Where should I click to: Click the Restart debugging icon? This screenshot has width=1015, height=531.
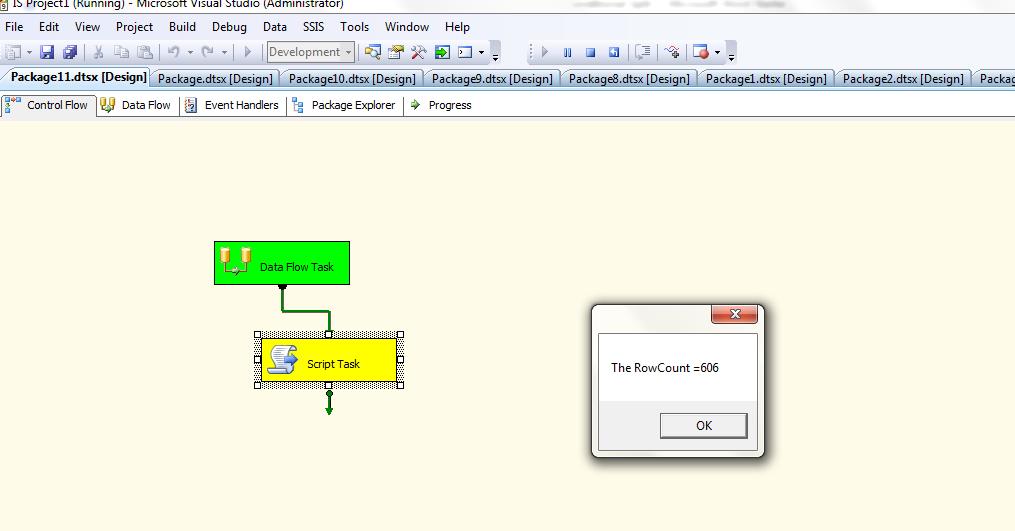coord(614,52)
